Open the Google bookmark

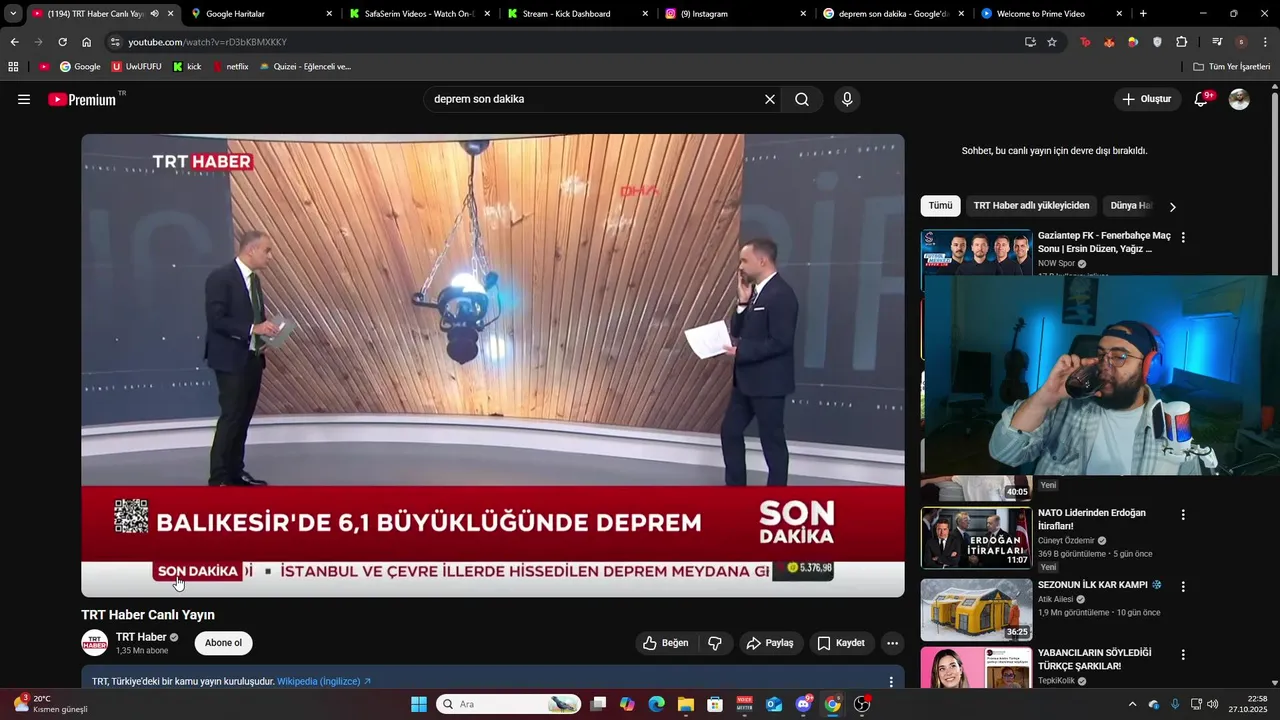point(80,67)
